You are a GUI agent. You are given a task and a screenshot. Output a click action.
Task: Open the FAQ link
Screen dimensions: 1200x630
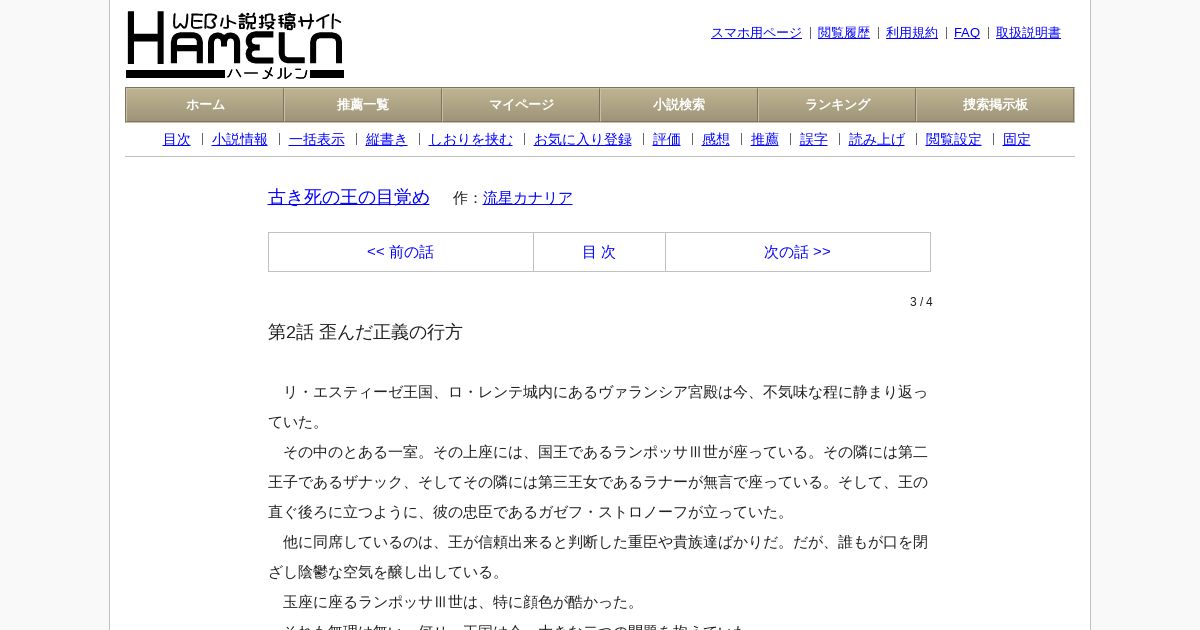967,33
